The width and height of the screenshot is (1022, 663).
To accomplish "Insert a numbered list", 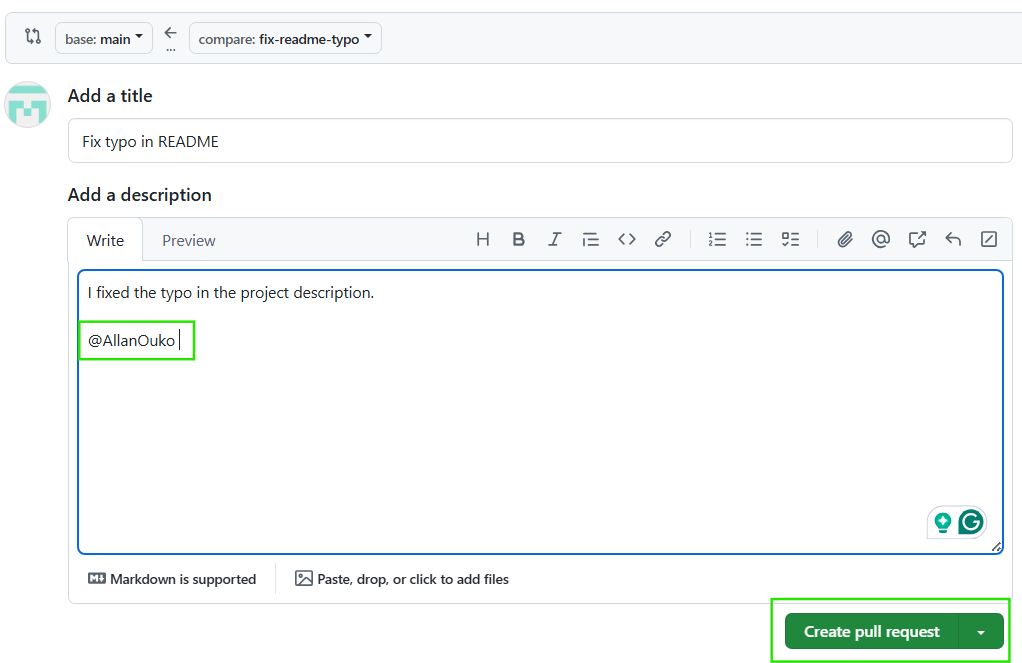I will [x=717, y=239].
